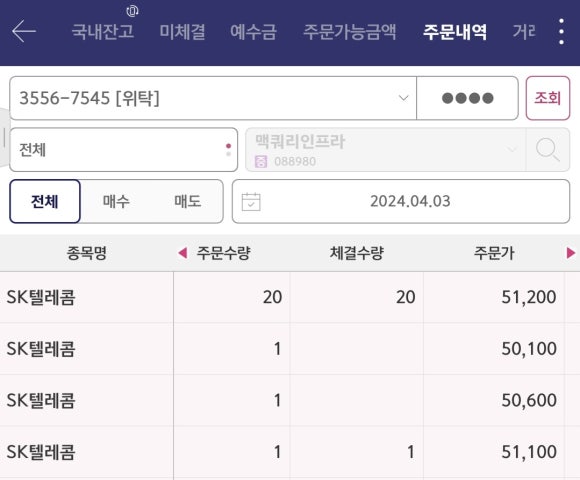Click the 주문가 column header
Screen dimensions: 580x480
coord(494,253)
